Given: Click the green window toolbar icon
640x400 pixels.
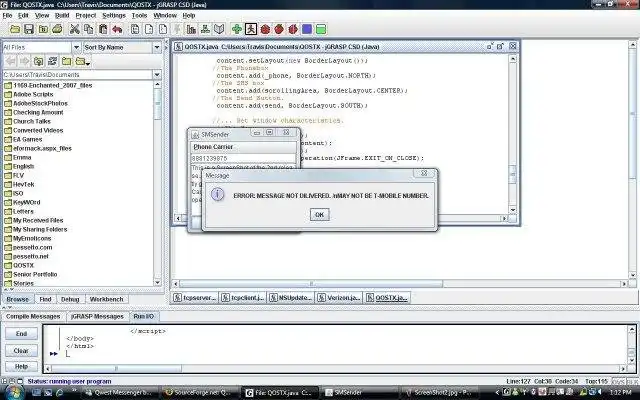Looking at the screenshot, I should tap(321, 29).
